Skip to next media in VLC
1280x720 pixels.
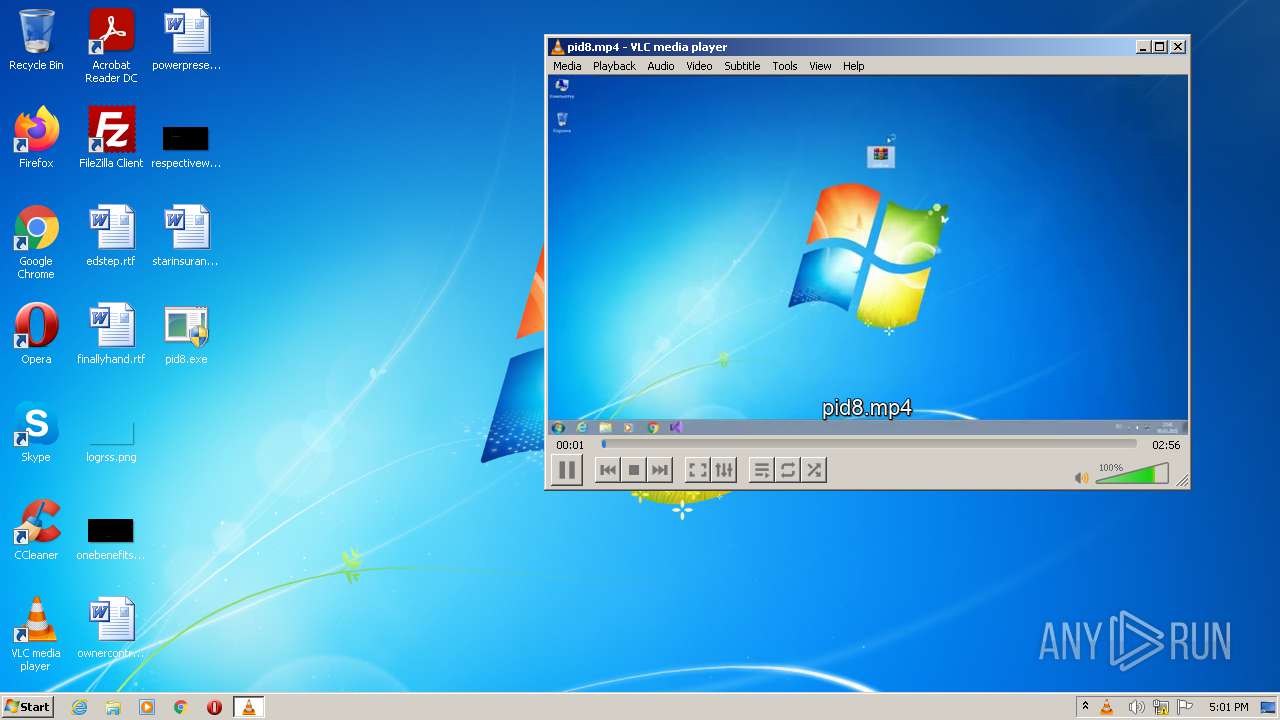click(659, 470)
